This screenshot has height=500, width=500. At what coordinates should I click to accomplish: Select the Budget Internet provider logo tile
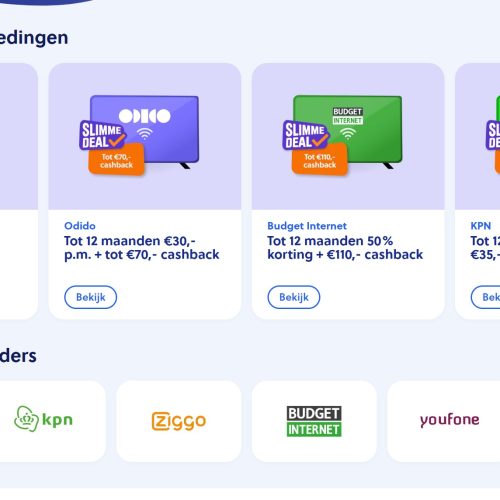pyautogui.click(x=314, y=421)
